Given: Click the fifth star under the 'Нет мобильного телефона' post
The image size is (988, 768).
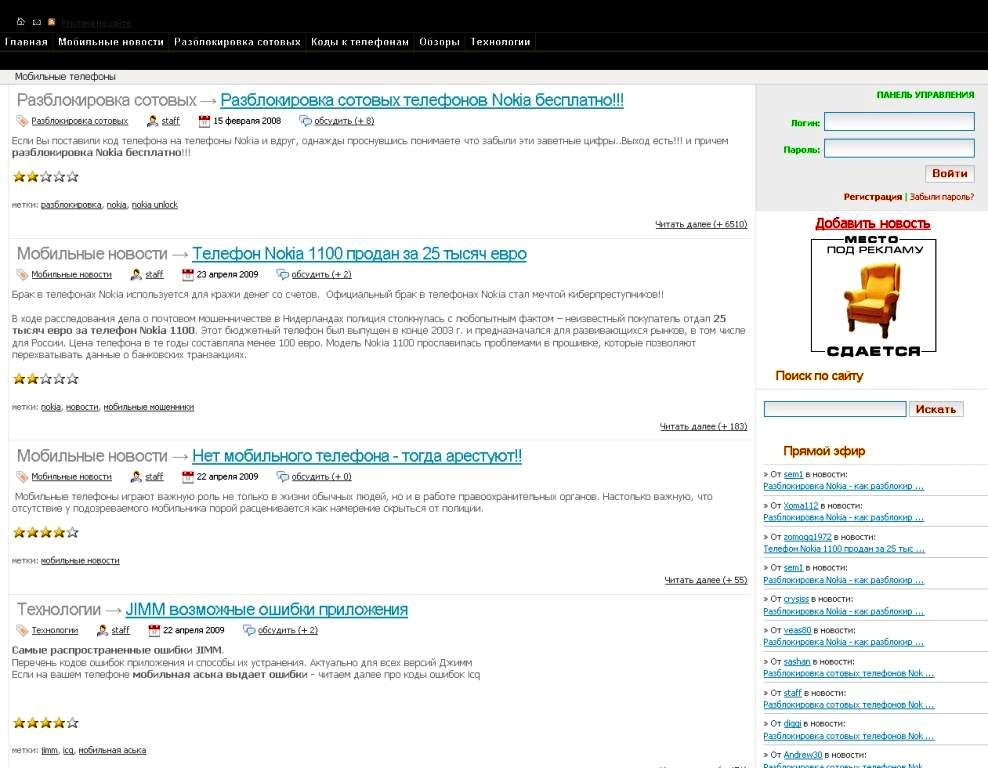Looking at the screenshot, I should (72, 533).
